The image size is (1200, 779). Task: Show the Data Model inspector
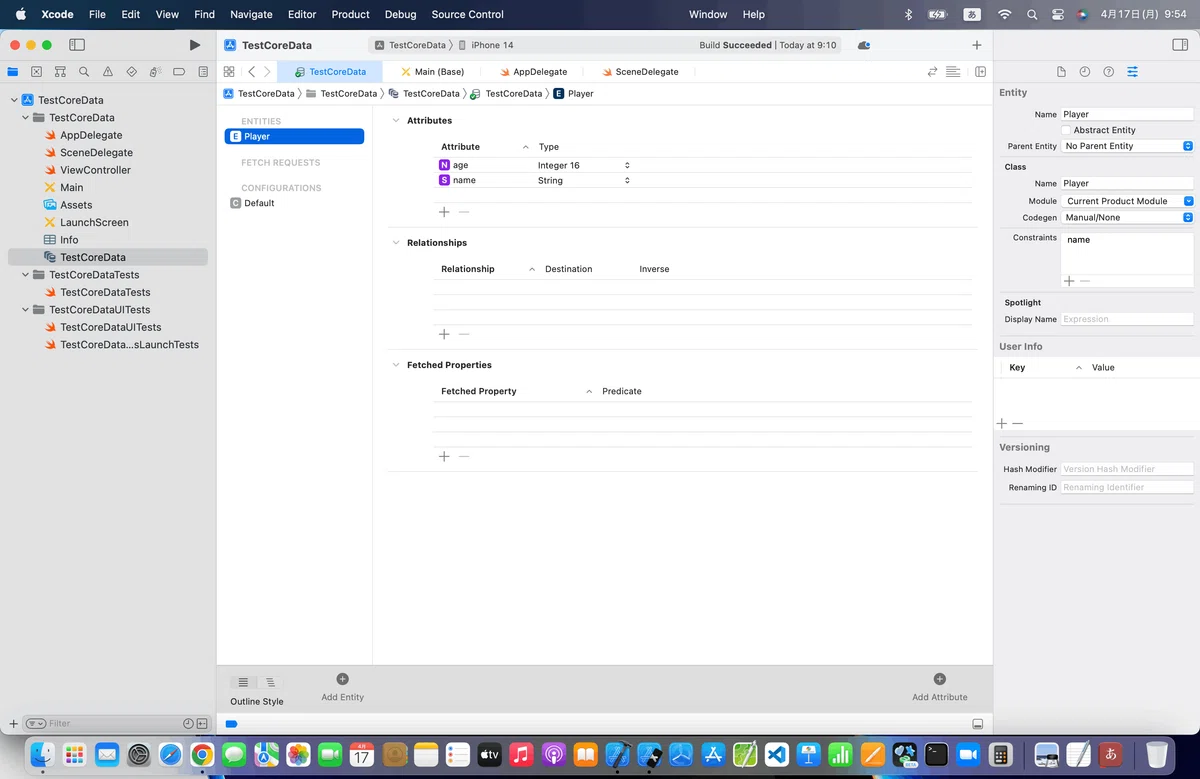click(1133, 72)
